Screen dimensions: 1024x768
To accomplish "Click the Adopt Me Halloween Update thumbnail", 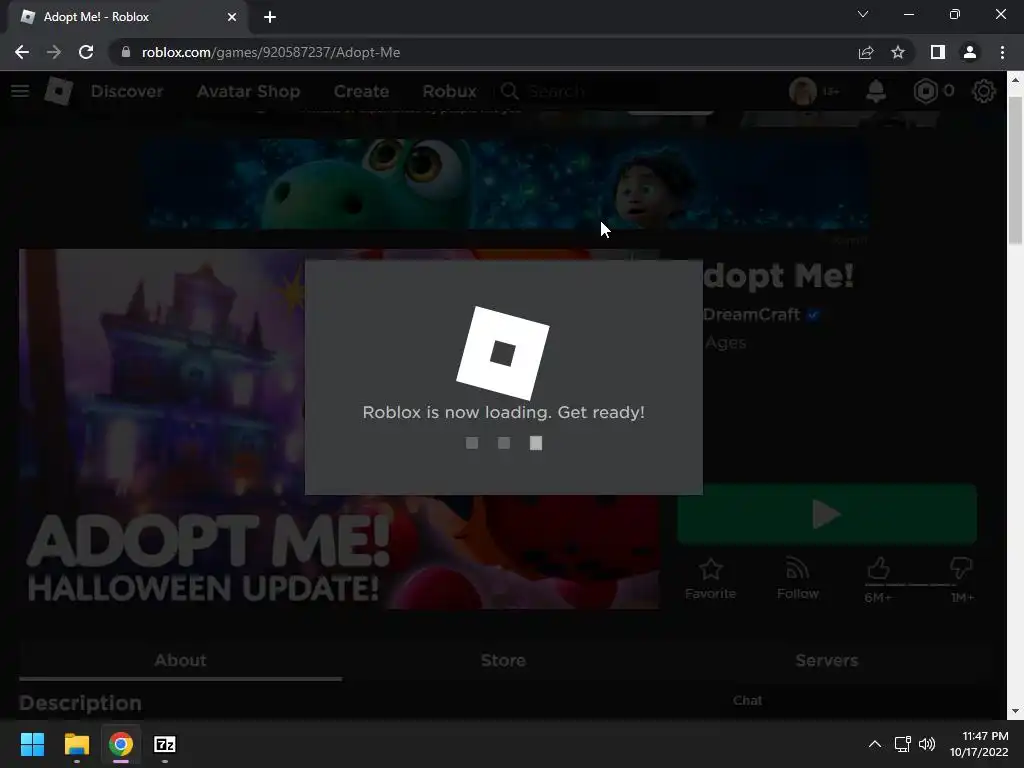I will click(x=161, y=429).
